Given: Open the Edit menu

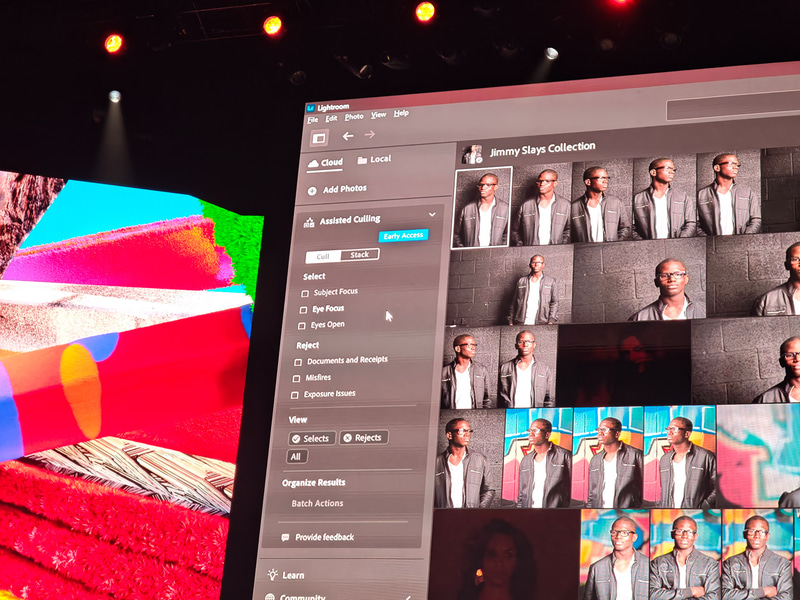Looking at the screenshot, I should [x=332, y=118].
